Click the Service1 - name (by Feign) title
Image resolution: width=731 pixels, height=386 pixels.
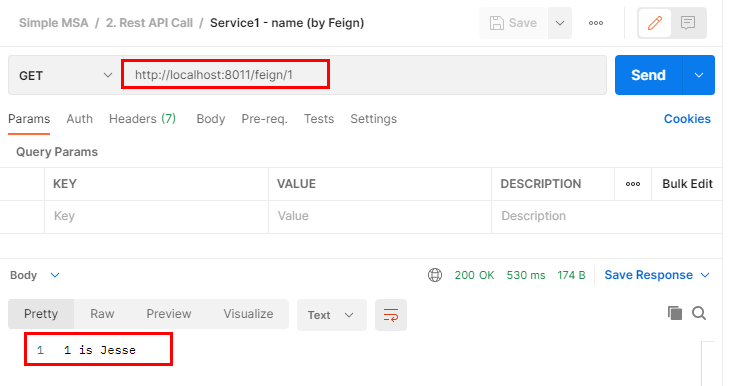[287, 23]
